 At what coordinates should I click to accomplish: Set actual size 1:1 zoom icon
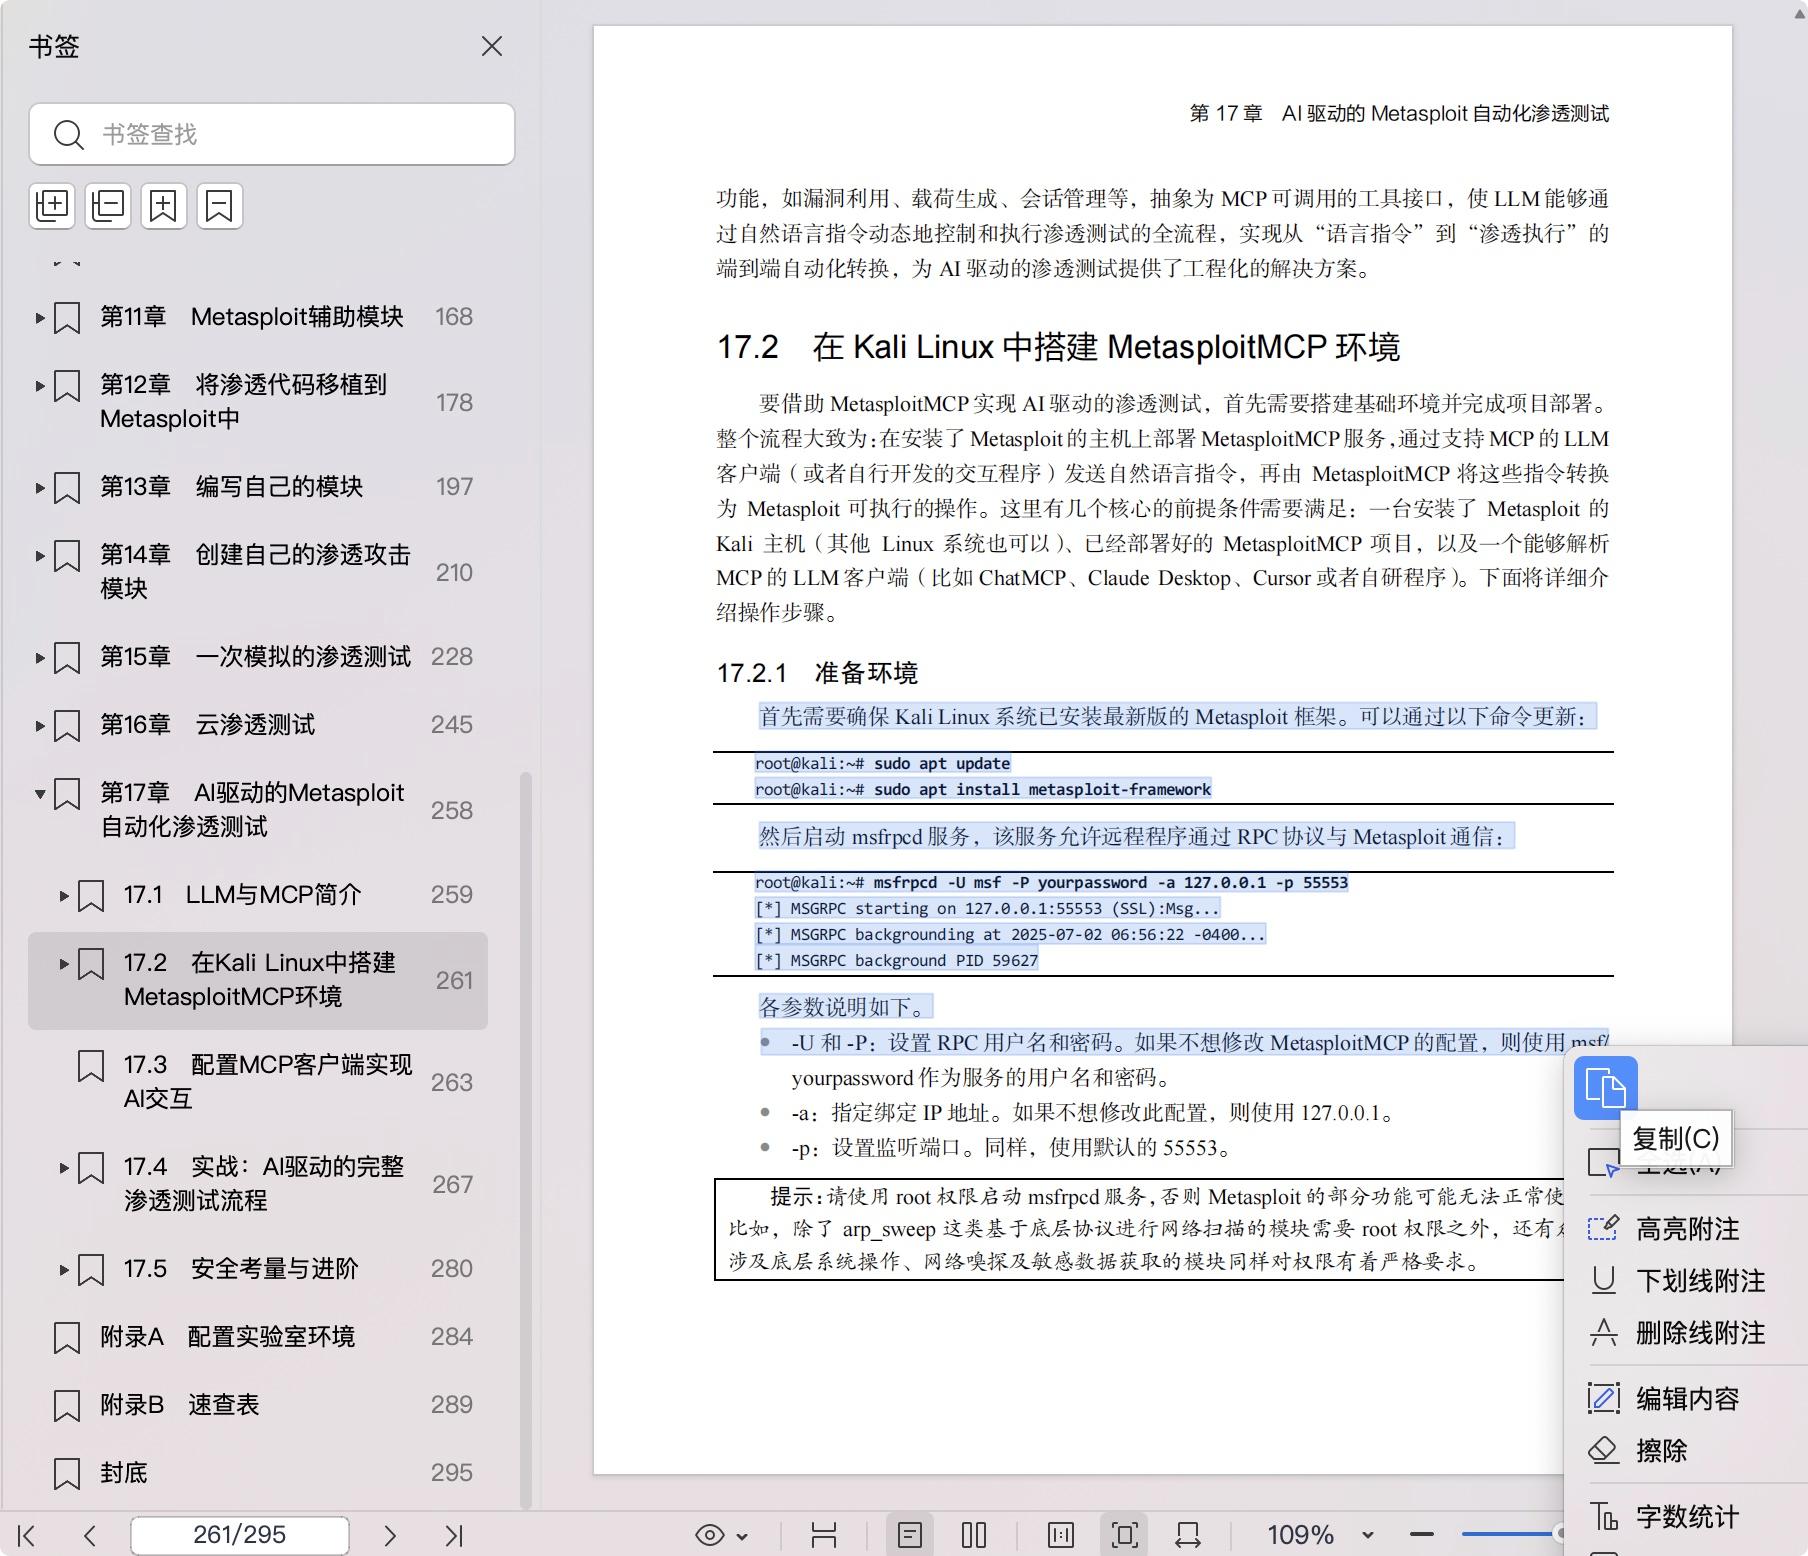point(1061,1535)
